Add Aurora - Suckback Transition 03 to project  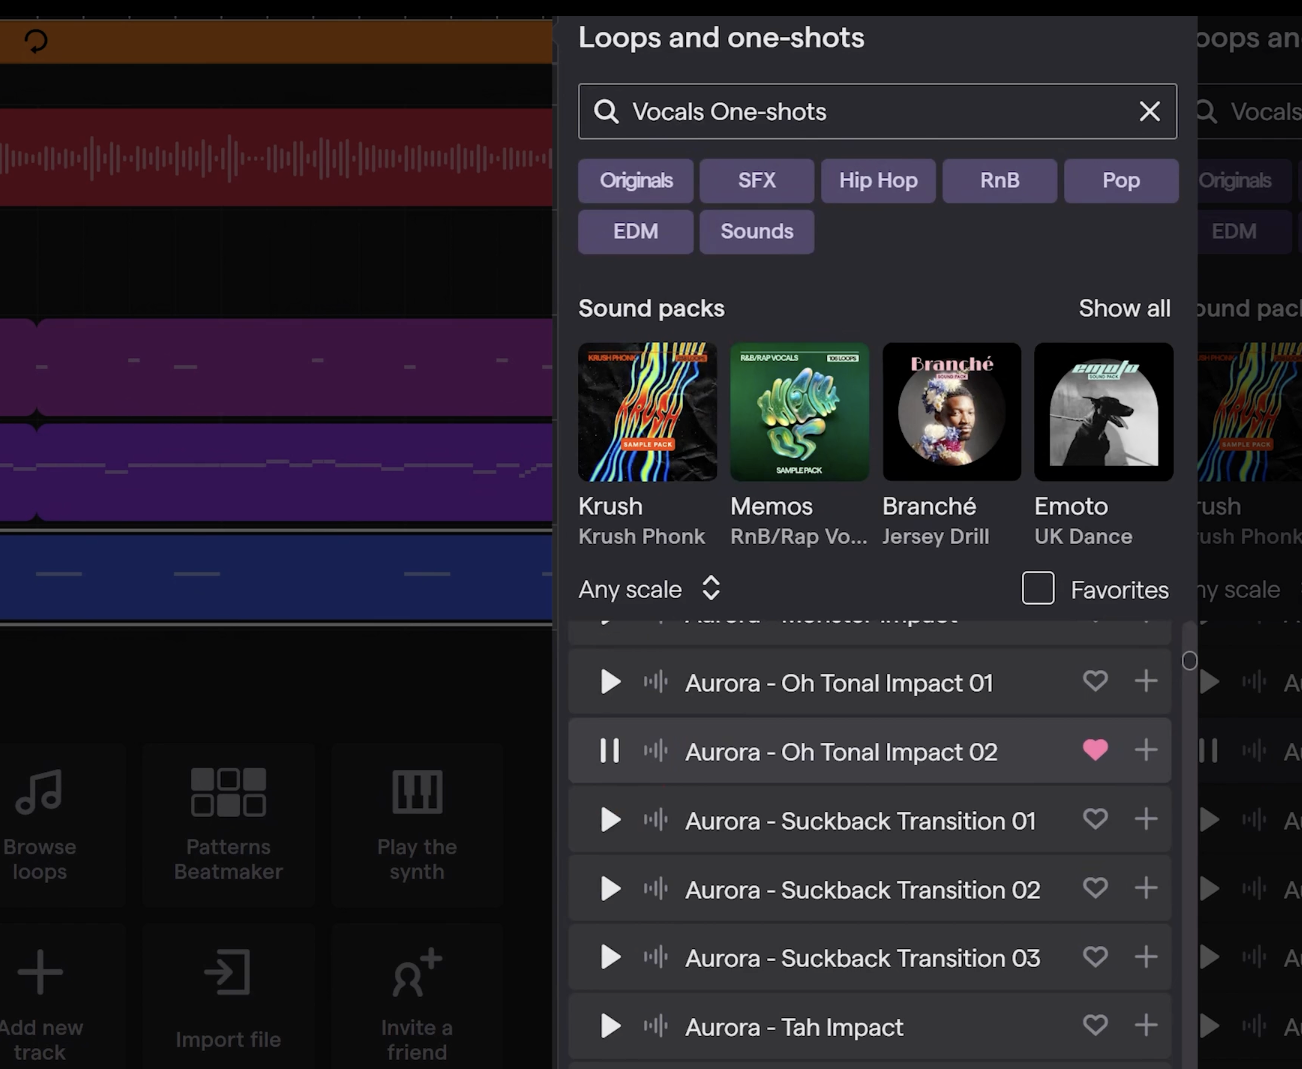1146,956
